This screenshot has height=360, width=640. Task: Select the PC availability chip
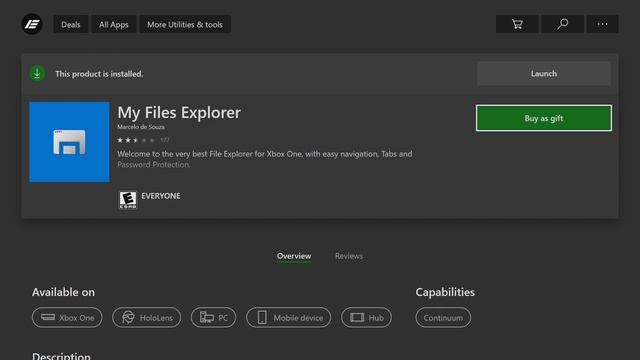click(x=213, y=318)
